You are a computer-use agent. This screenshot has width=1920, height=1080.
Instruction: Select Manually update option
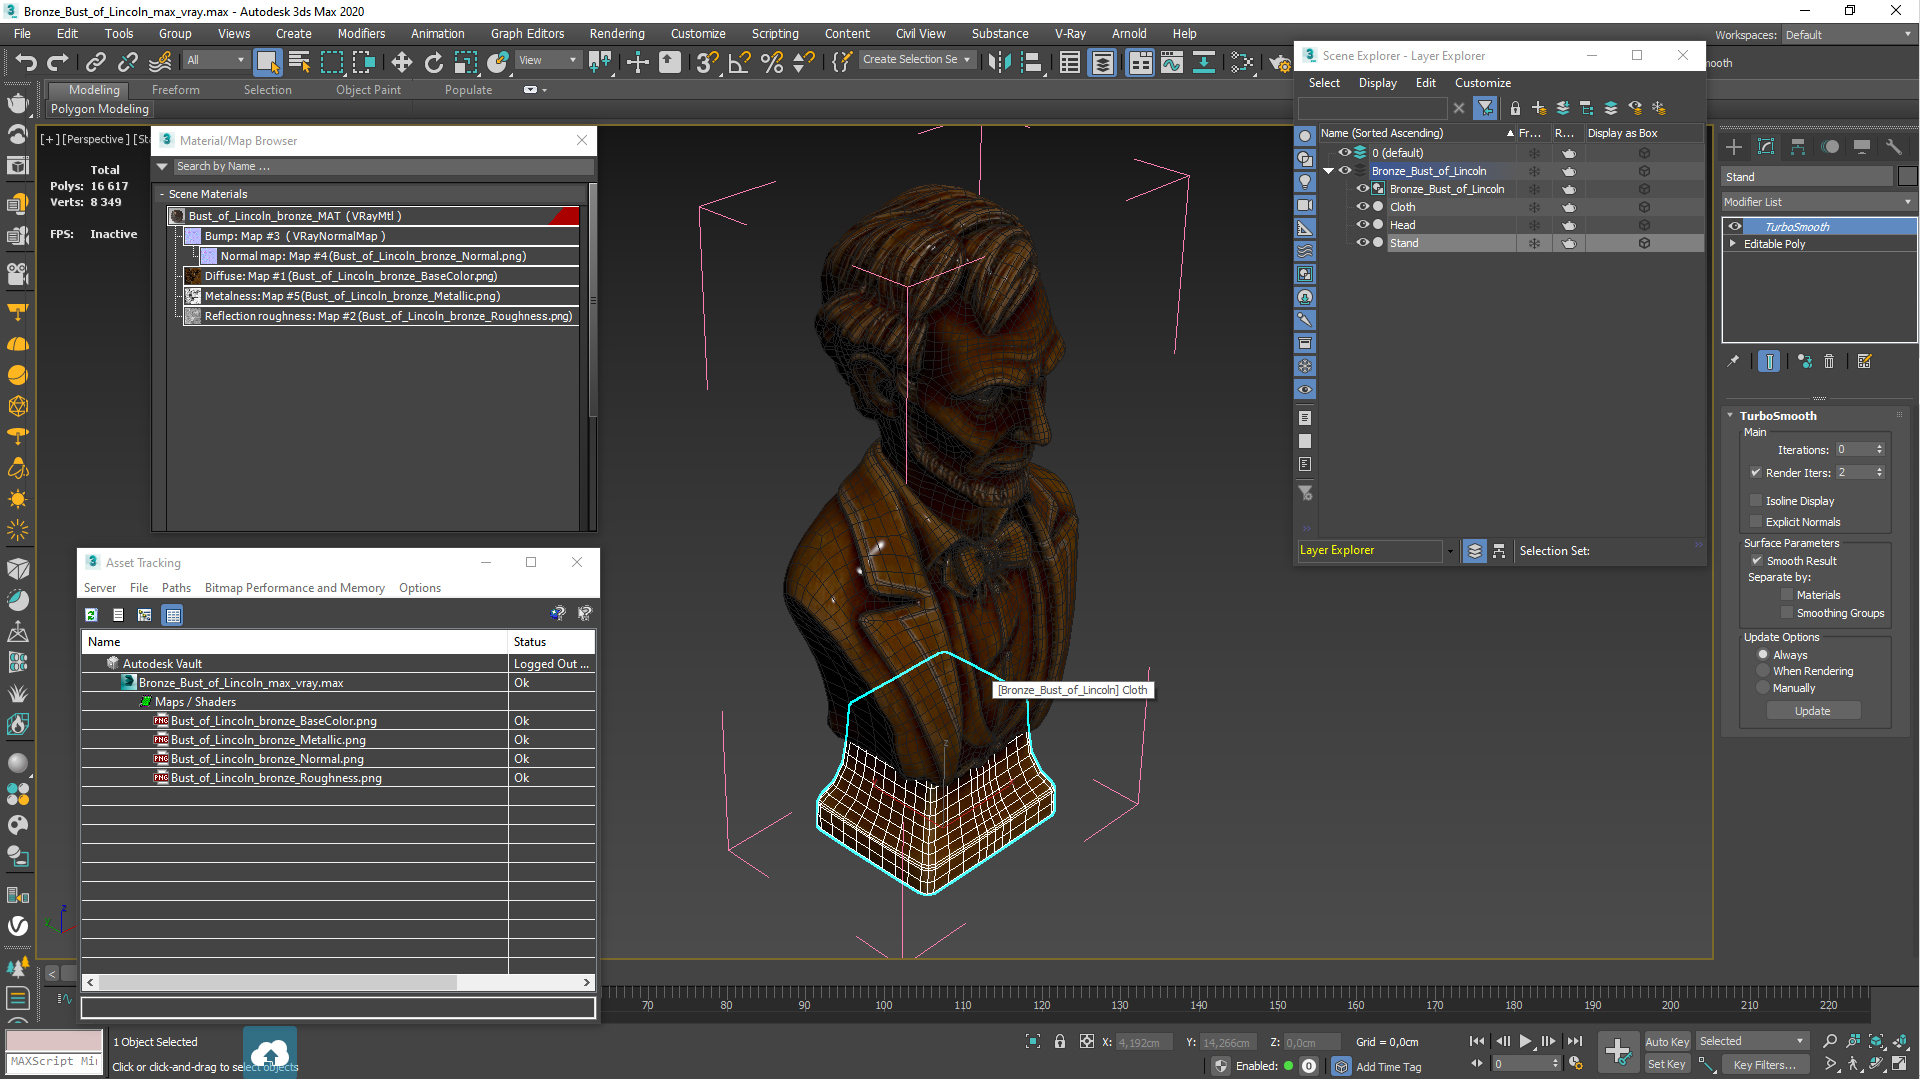point(1763,688)
